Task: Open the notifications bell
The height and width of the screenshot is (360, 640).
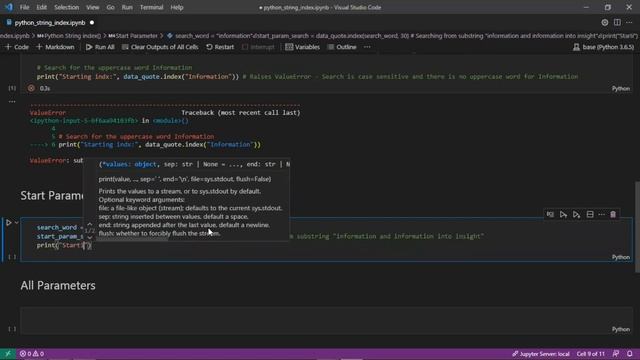Action: tap(630, 354)
